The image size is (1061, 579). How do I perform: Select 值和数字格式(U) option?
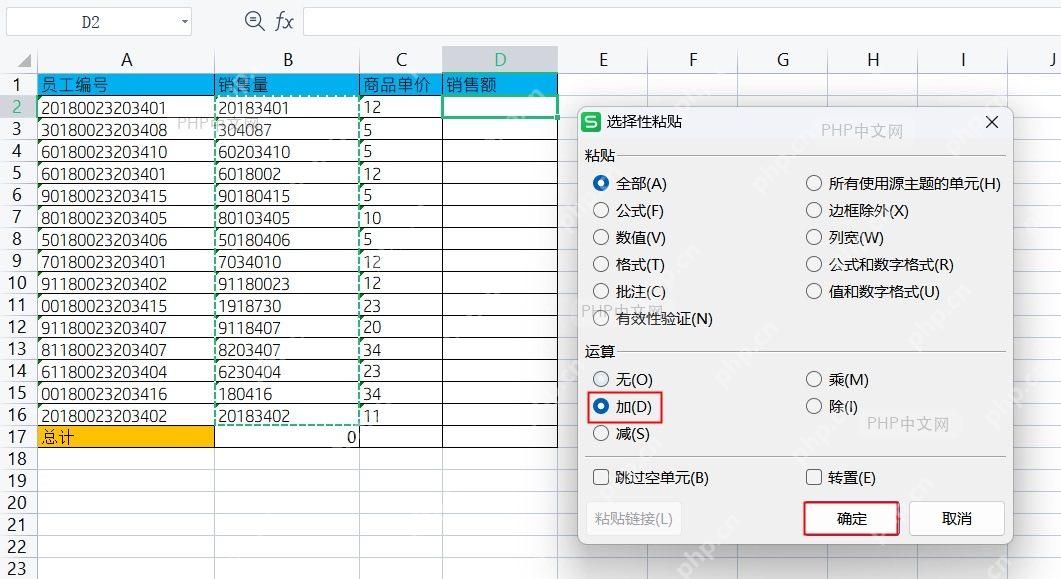873,292
